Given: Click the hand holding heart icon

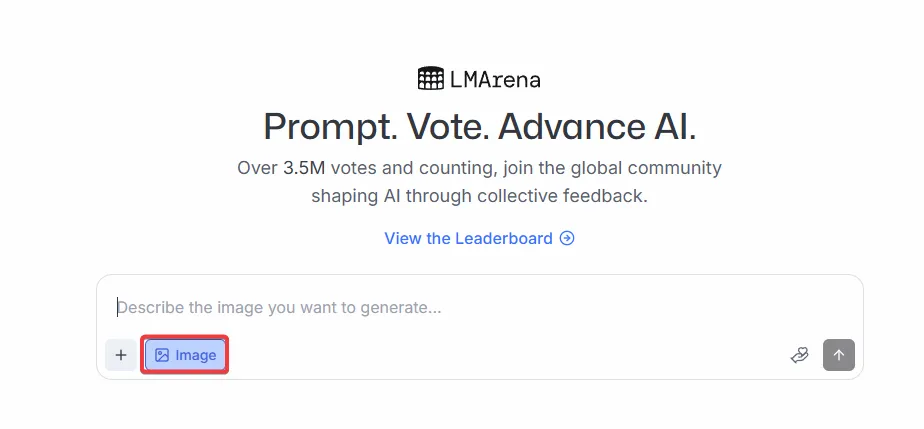Looking at the screenshot, I should click(799, 355).
